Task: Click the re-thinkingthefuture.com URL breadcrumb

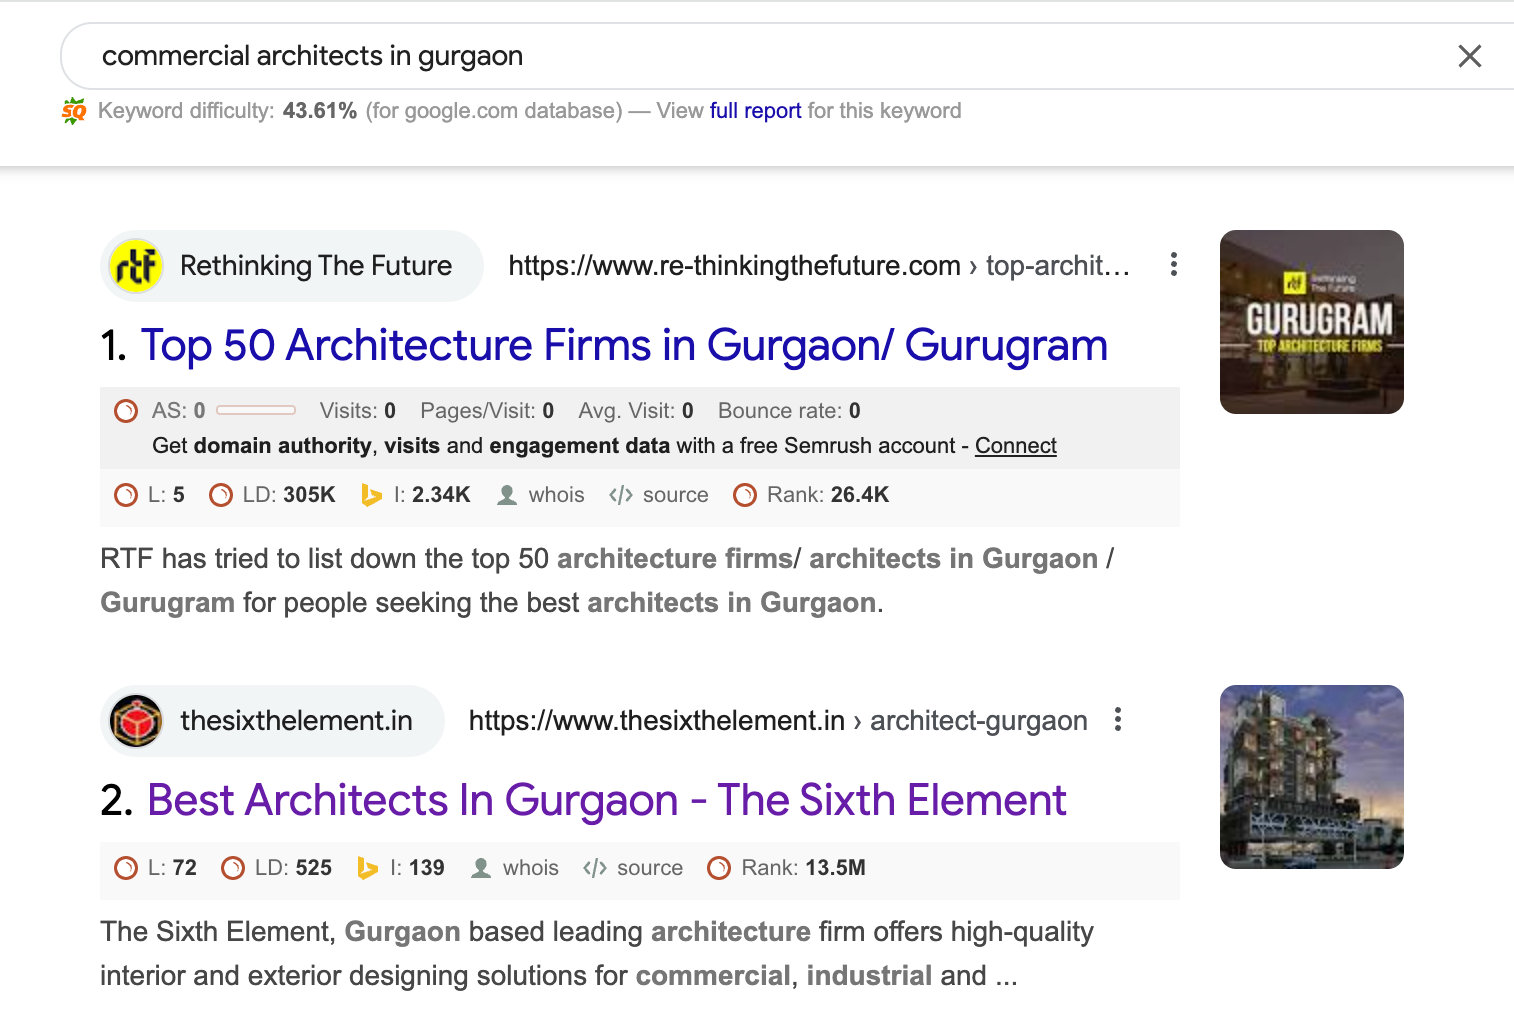Action: 819,266
